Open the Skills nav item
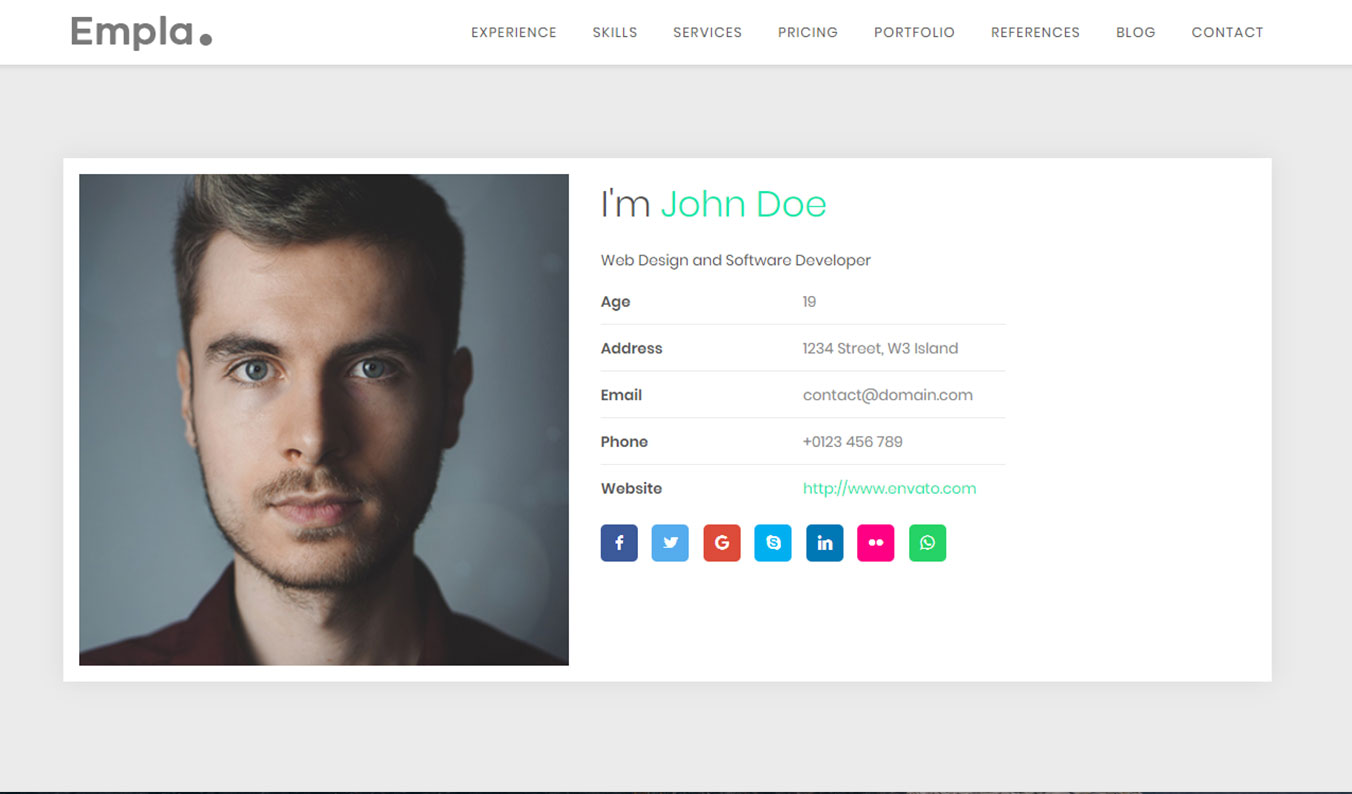 pos(615,33)
